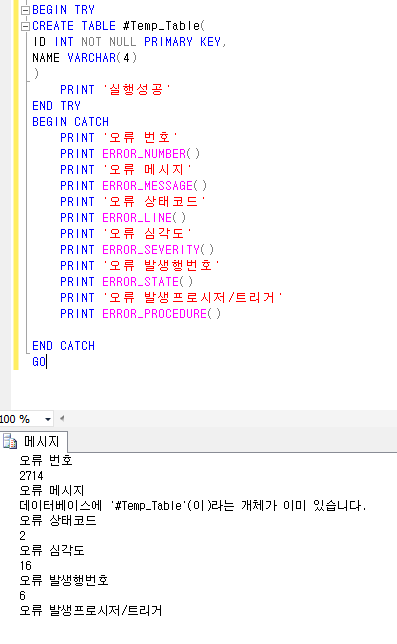Click the 오류 메시지 line in messages

(x=52, y=490)
